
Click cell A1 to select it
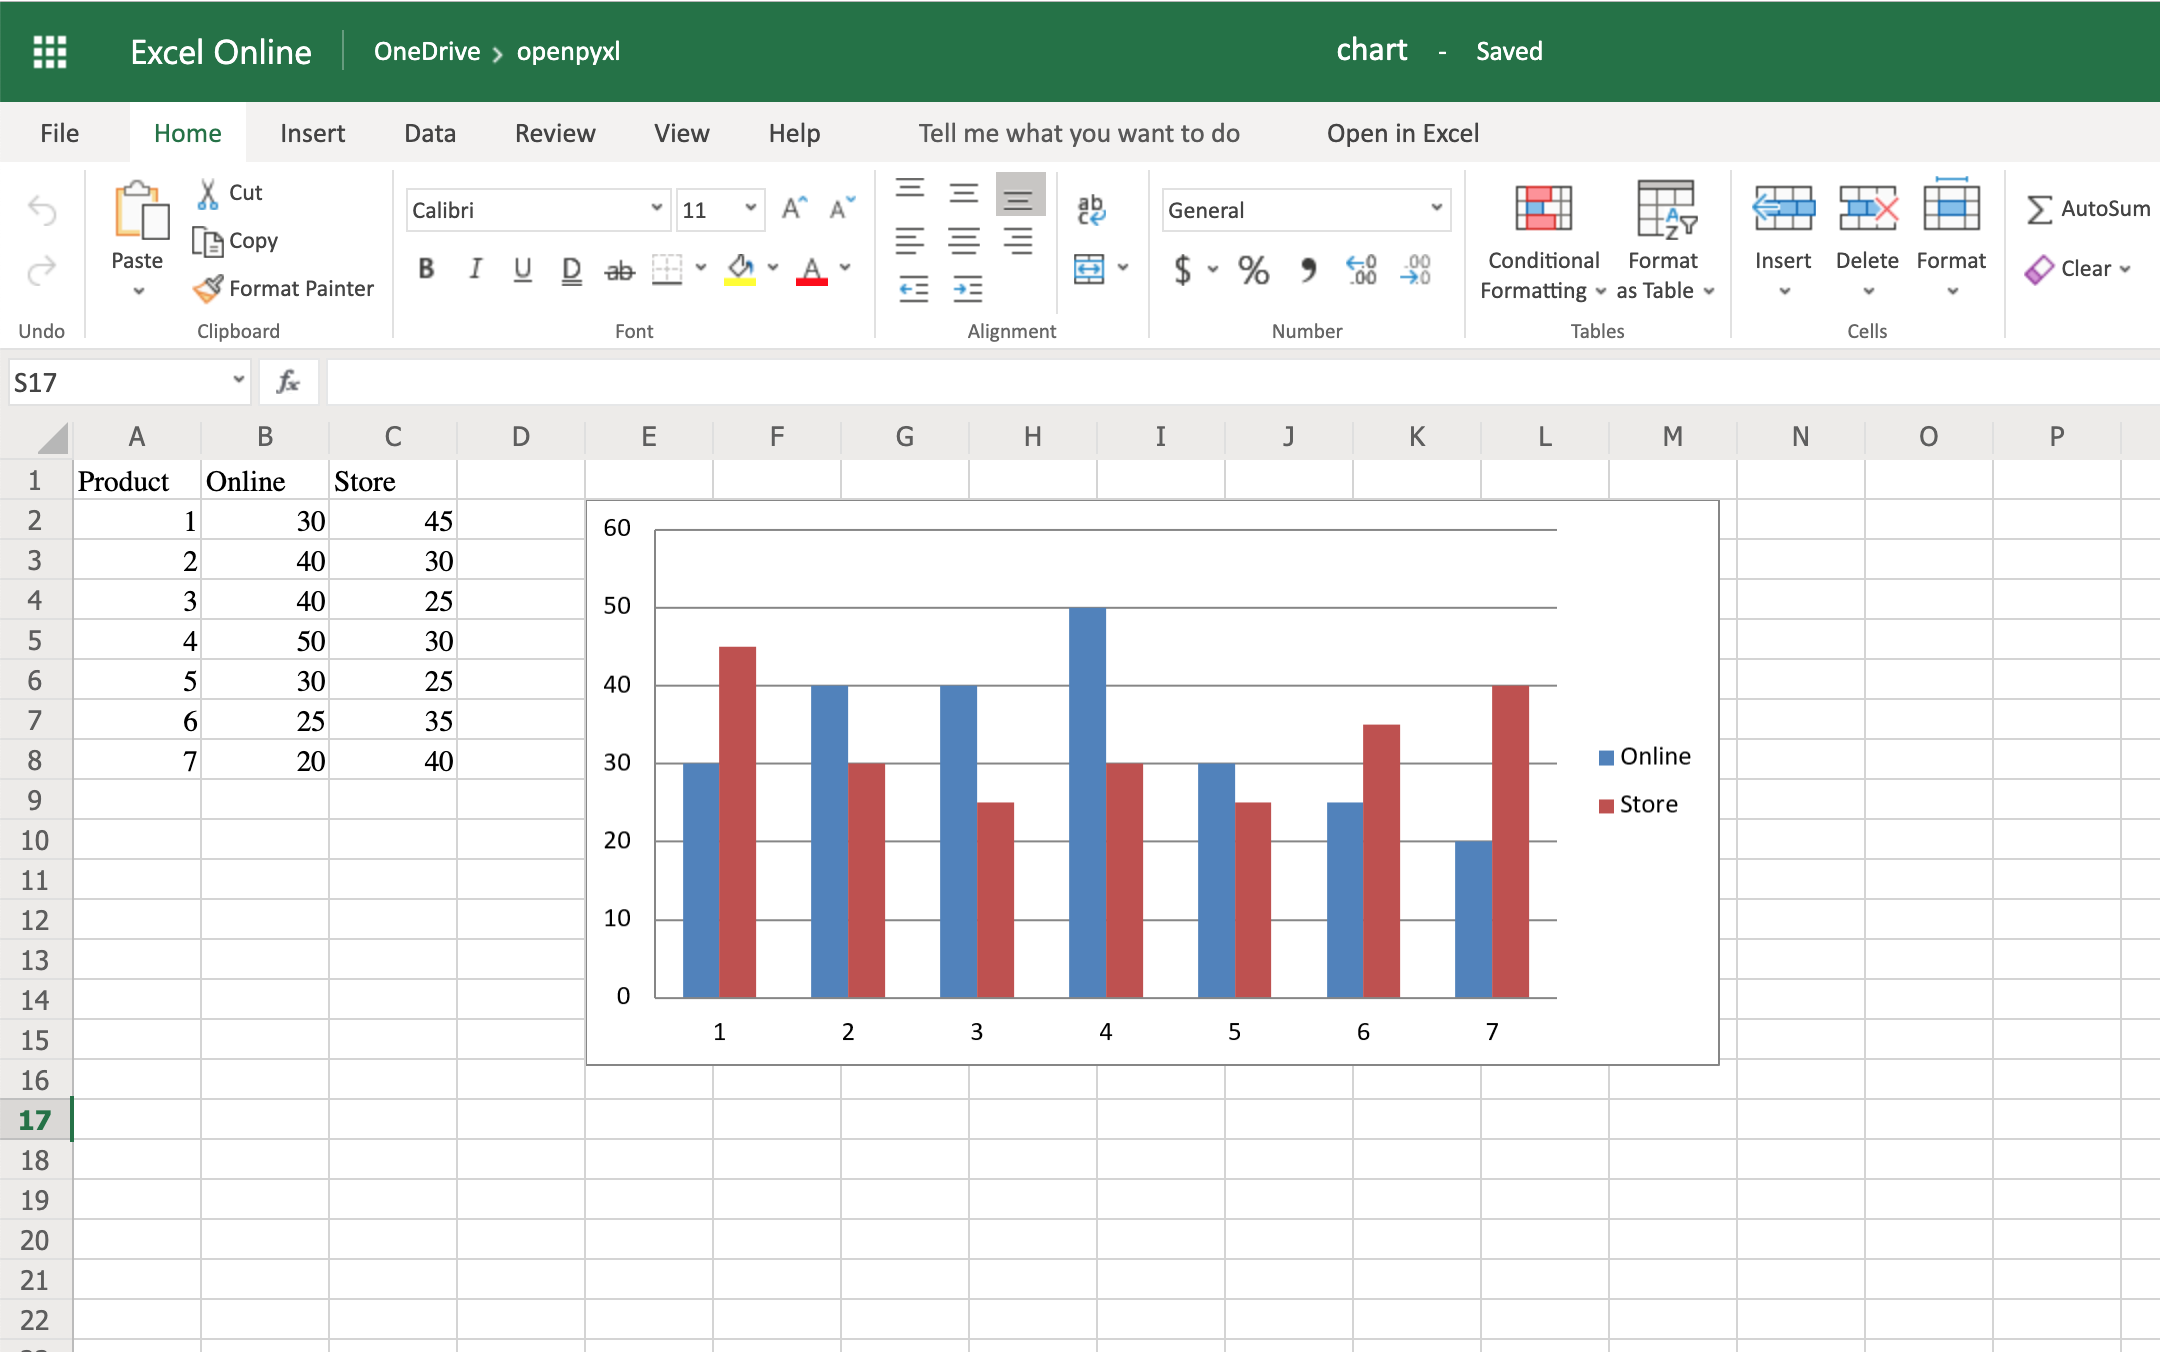(137, 481)
